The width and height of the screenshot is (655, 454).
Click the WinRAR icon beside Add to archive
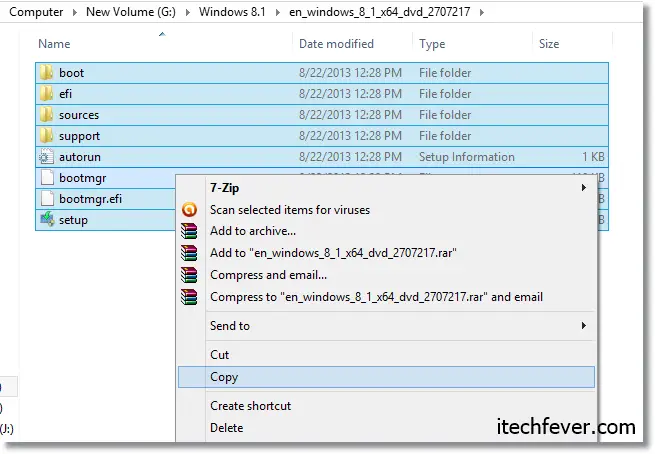(x=190, y=232)
